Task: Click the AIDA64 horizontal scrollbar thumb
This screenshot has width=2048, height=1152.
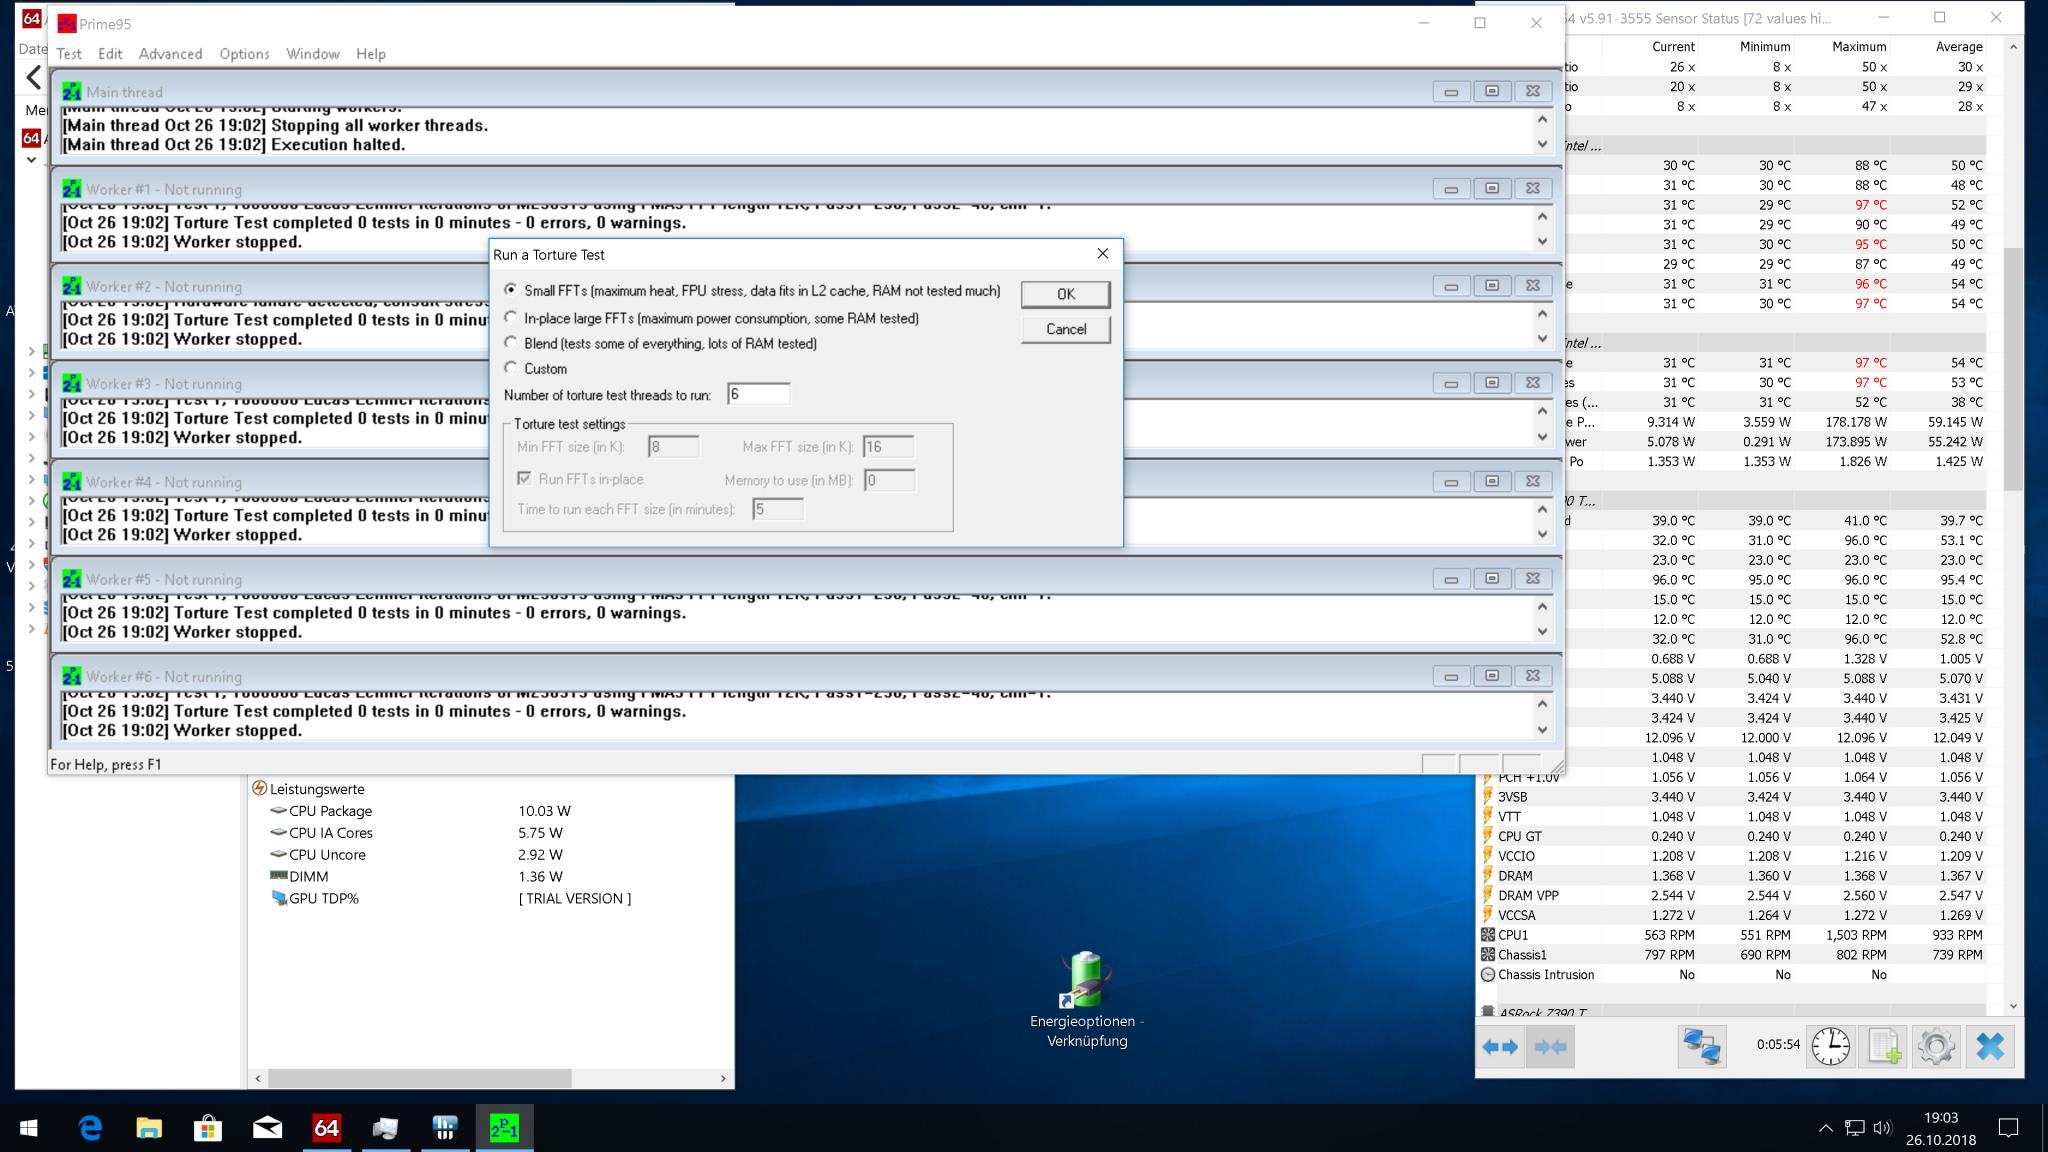Action: click(420, 1078)
